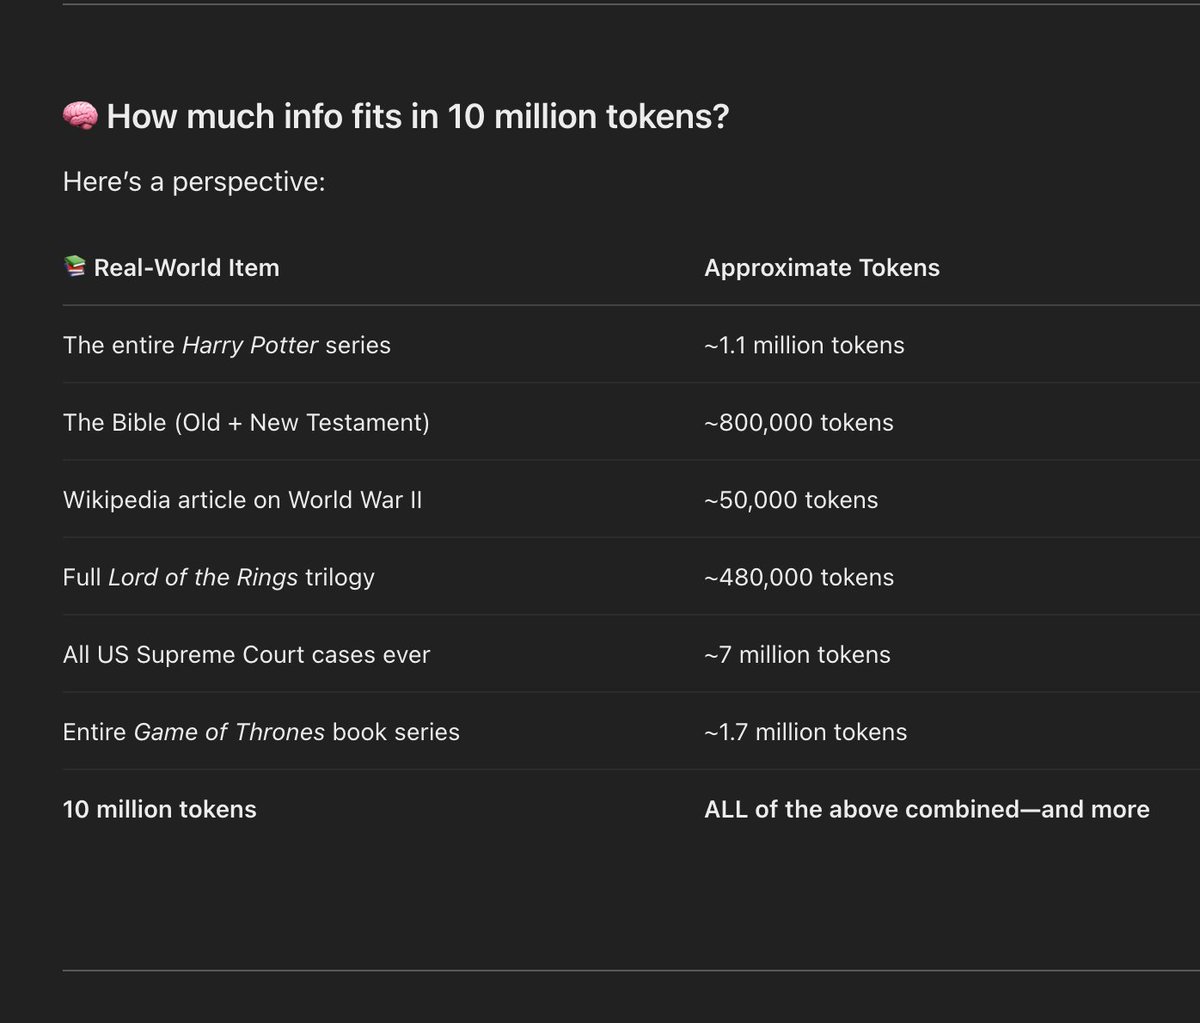Click the '~1.1 million tokens' value
This screenshot has width=1200, height=1023.
[804, 345]
